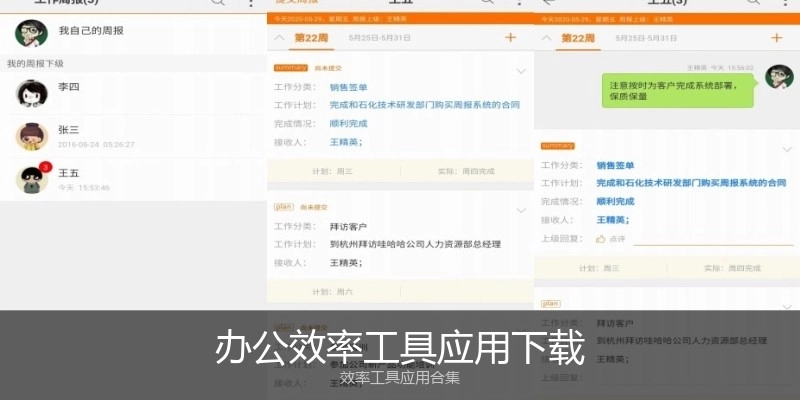Tap 王五's avatar with red badge
Viewport: 800px width, 400px height.
click(32, 179)
